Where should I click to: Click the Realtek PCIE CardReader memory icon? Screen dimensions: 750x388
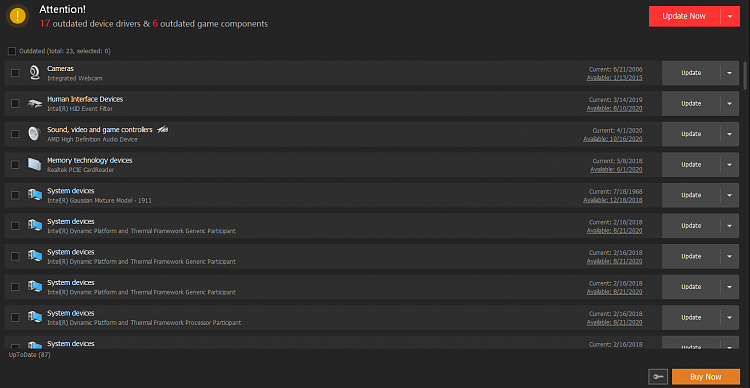34,164
